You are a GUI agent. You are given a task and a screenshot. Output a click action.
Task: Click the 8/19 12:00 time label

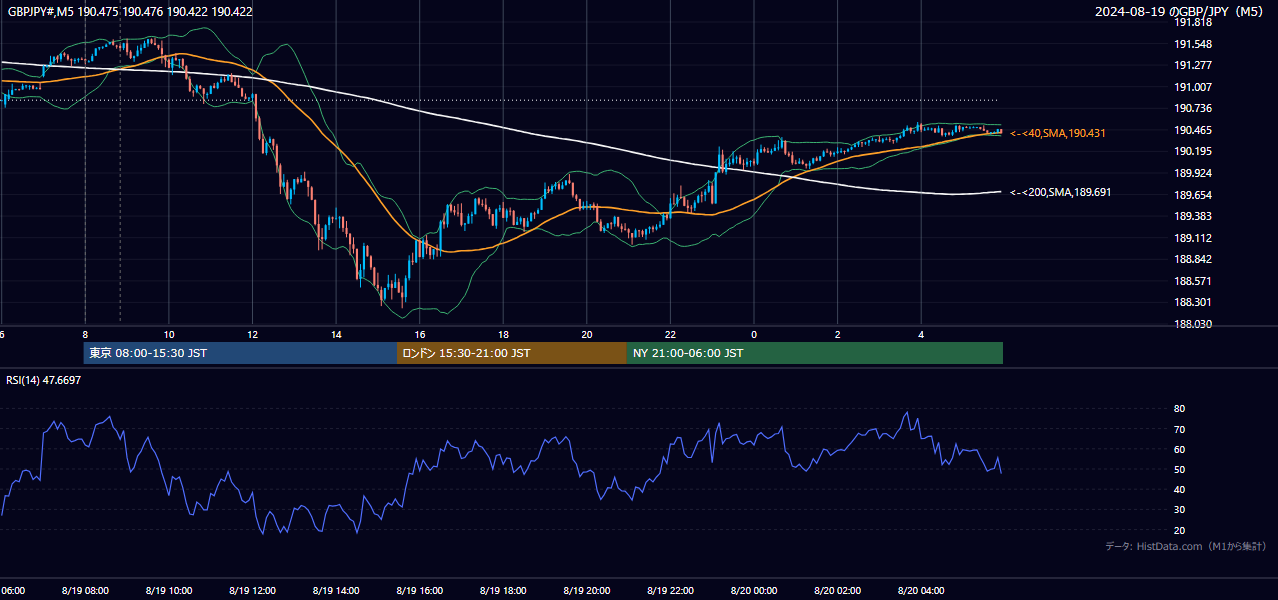click(x=252, y=591)
